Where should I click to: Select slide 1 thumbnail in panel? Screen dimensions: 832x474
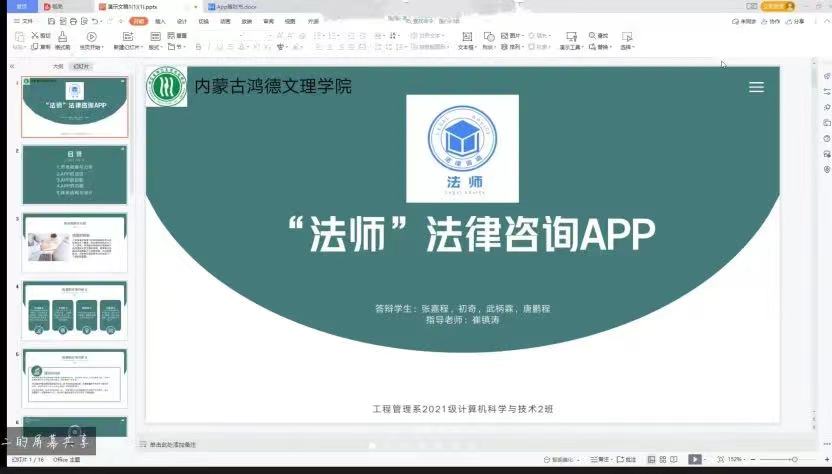(x=74, y=107)
